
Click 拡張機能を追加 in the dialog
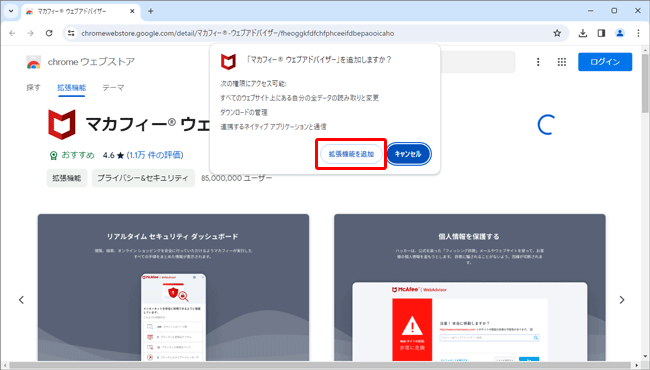click(x=351, y=154)
